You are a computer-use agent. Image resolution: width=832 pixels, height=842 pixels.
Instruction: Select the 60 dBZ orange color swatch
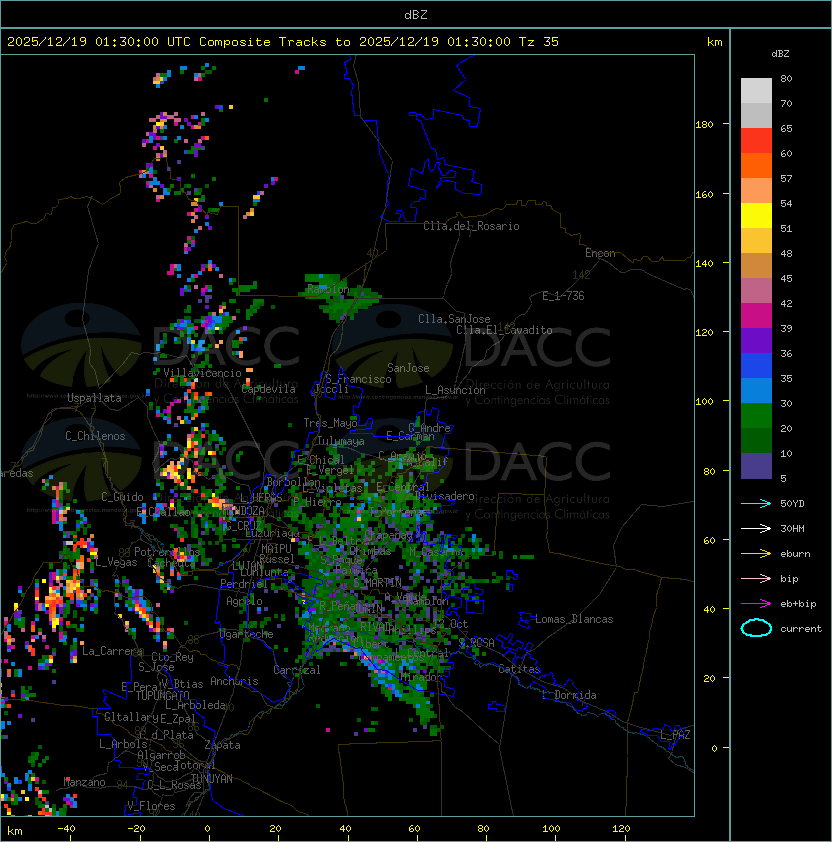click(x=756, y=165)
